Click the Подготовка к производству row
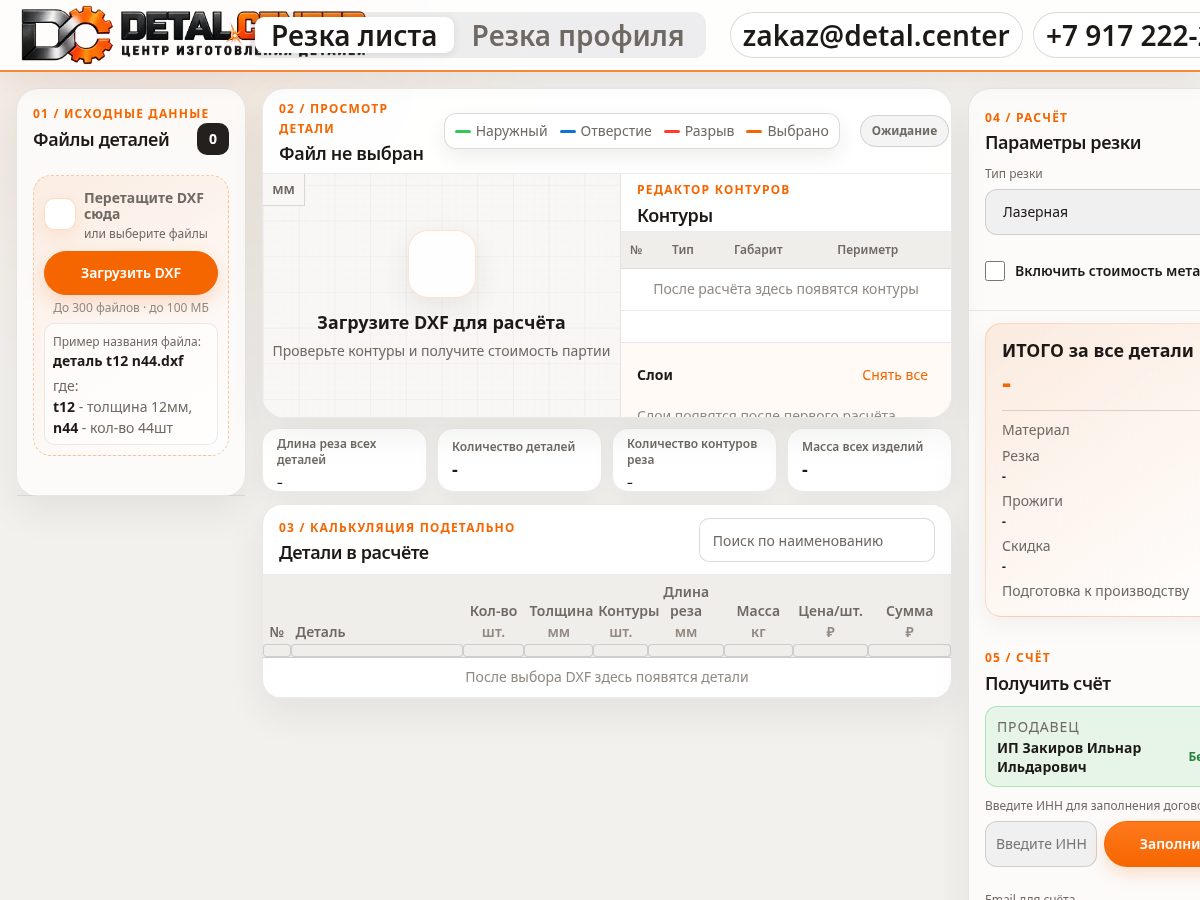Image resolution: width=1200 pixels, height=900 pixels. point(1095,591)
